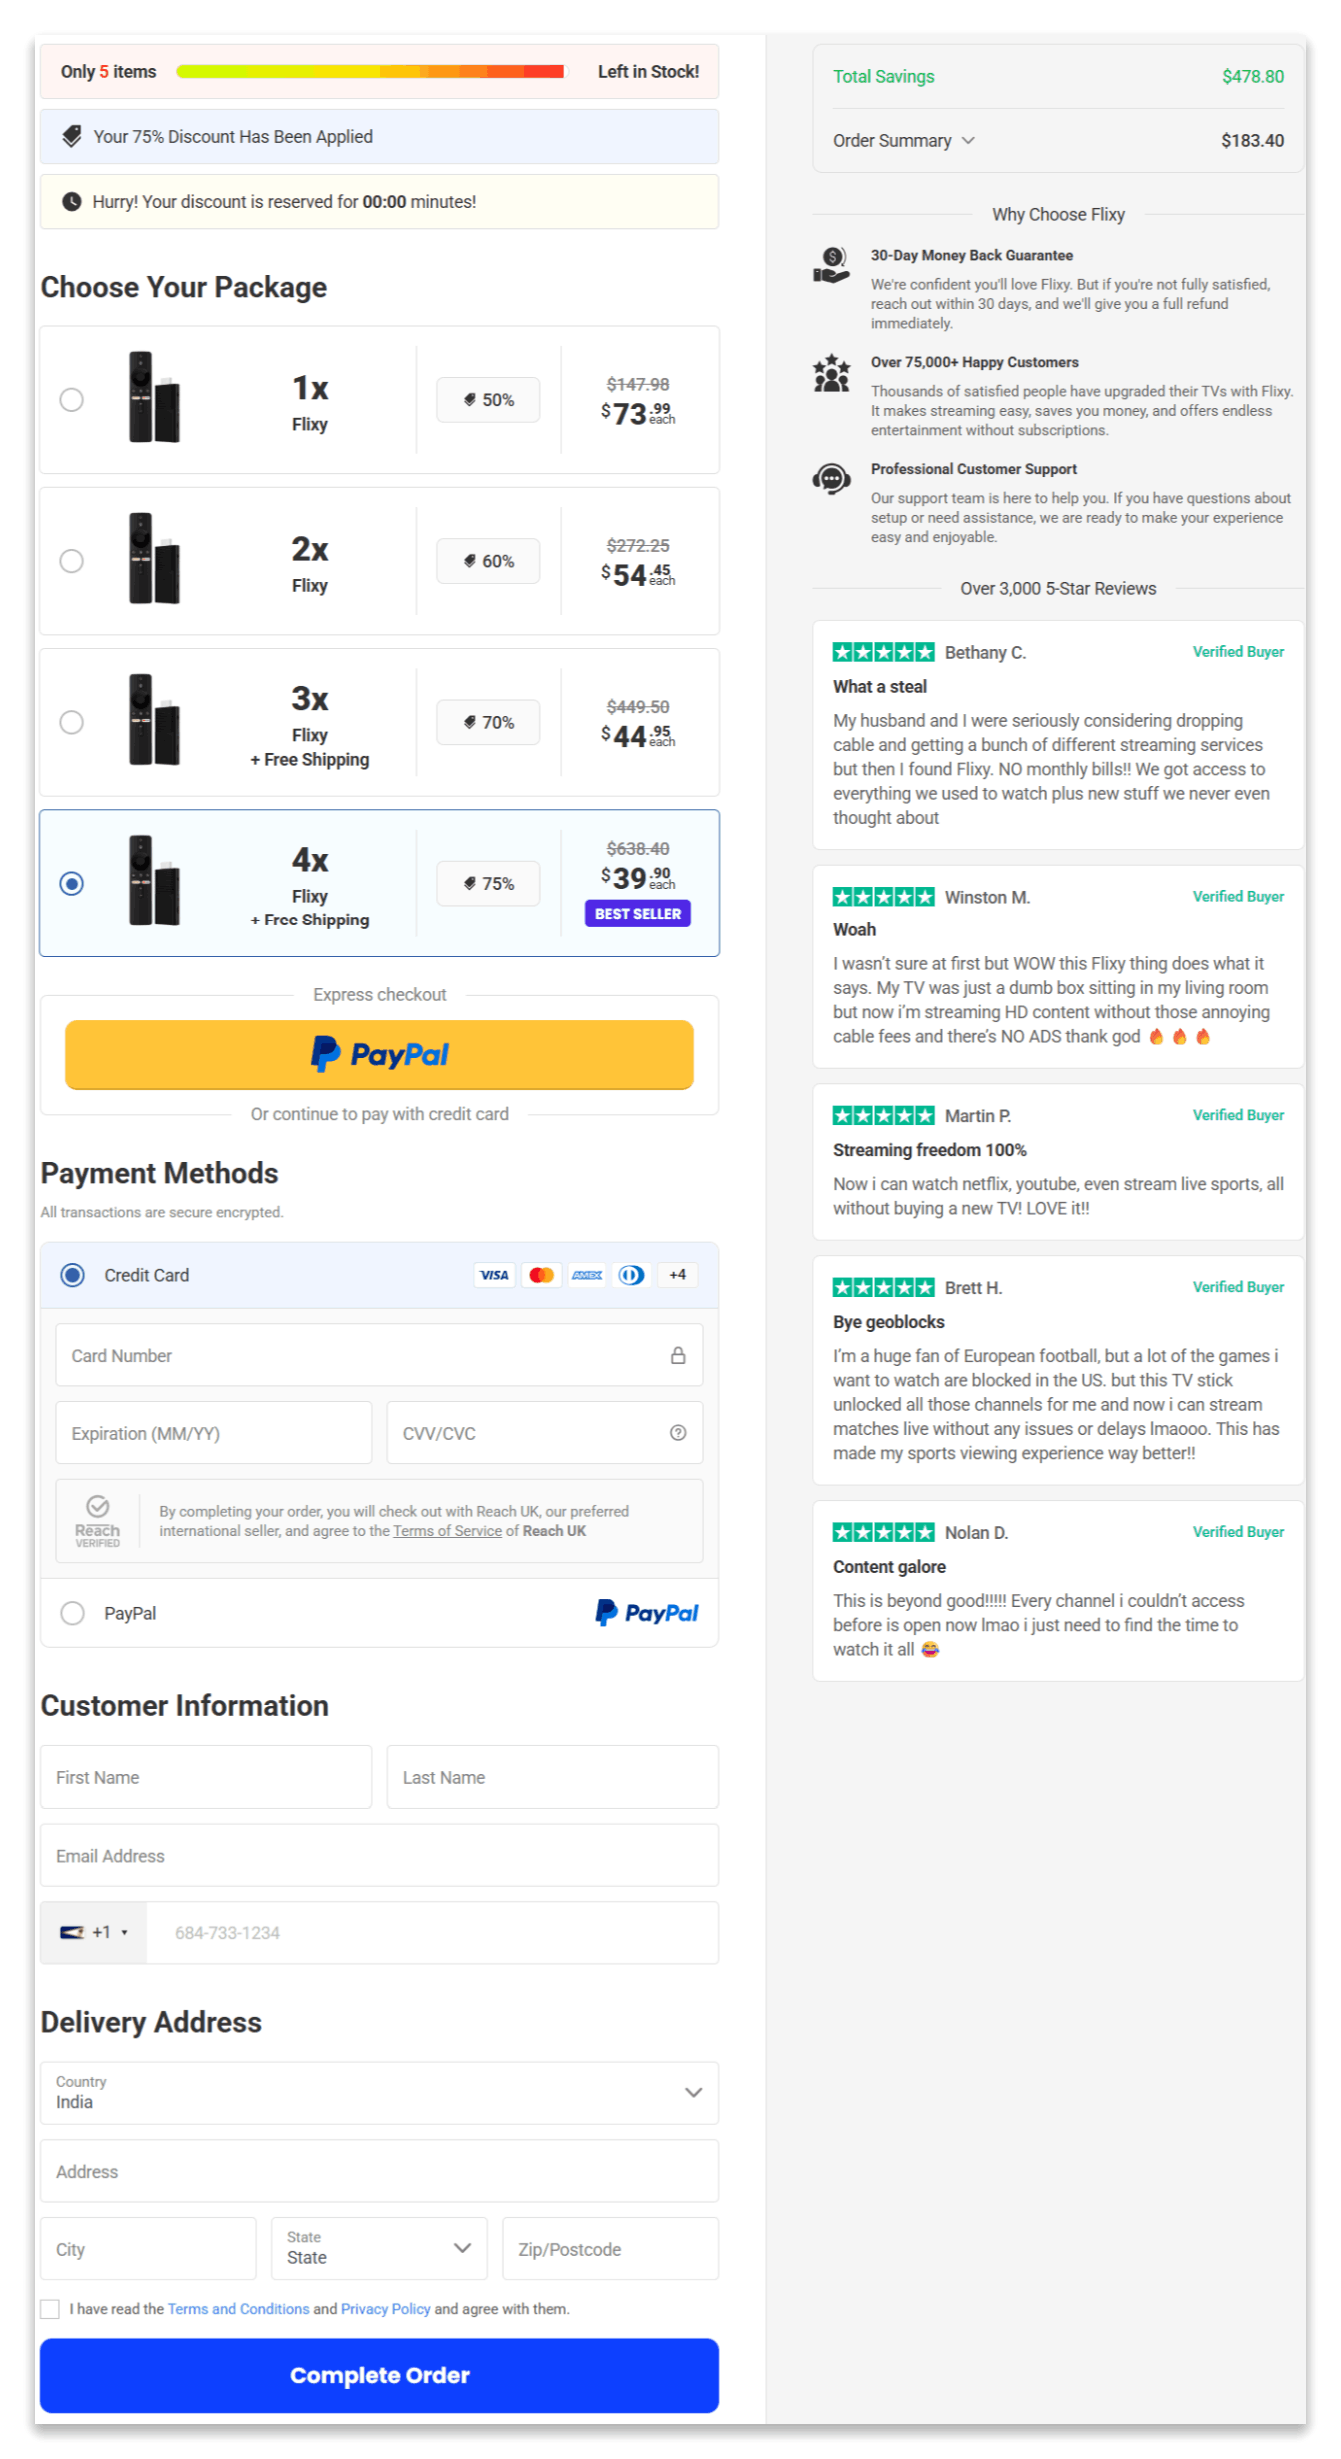Screen dimensions: 1341x2459
Task: Click the lock icon in Card Number field
Action: coord(679,1355)
